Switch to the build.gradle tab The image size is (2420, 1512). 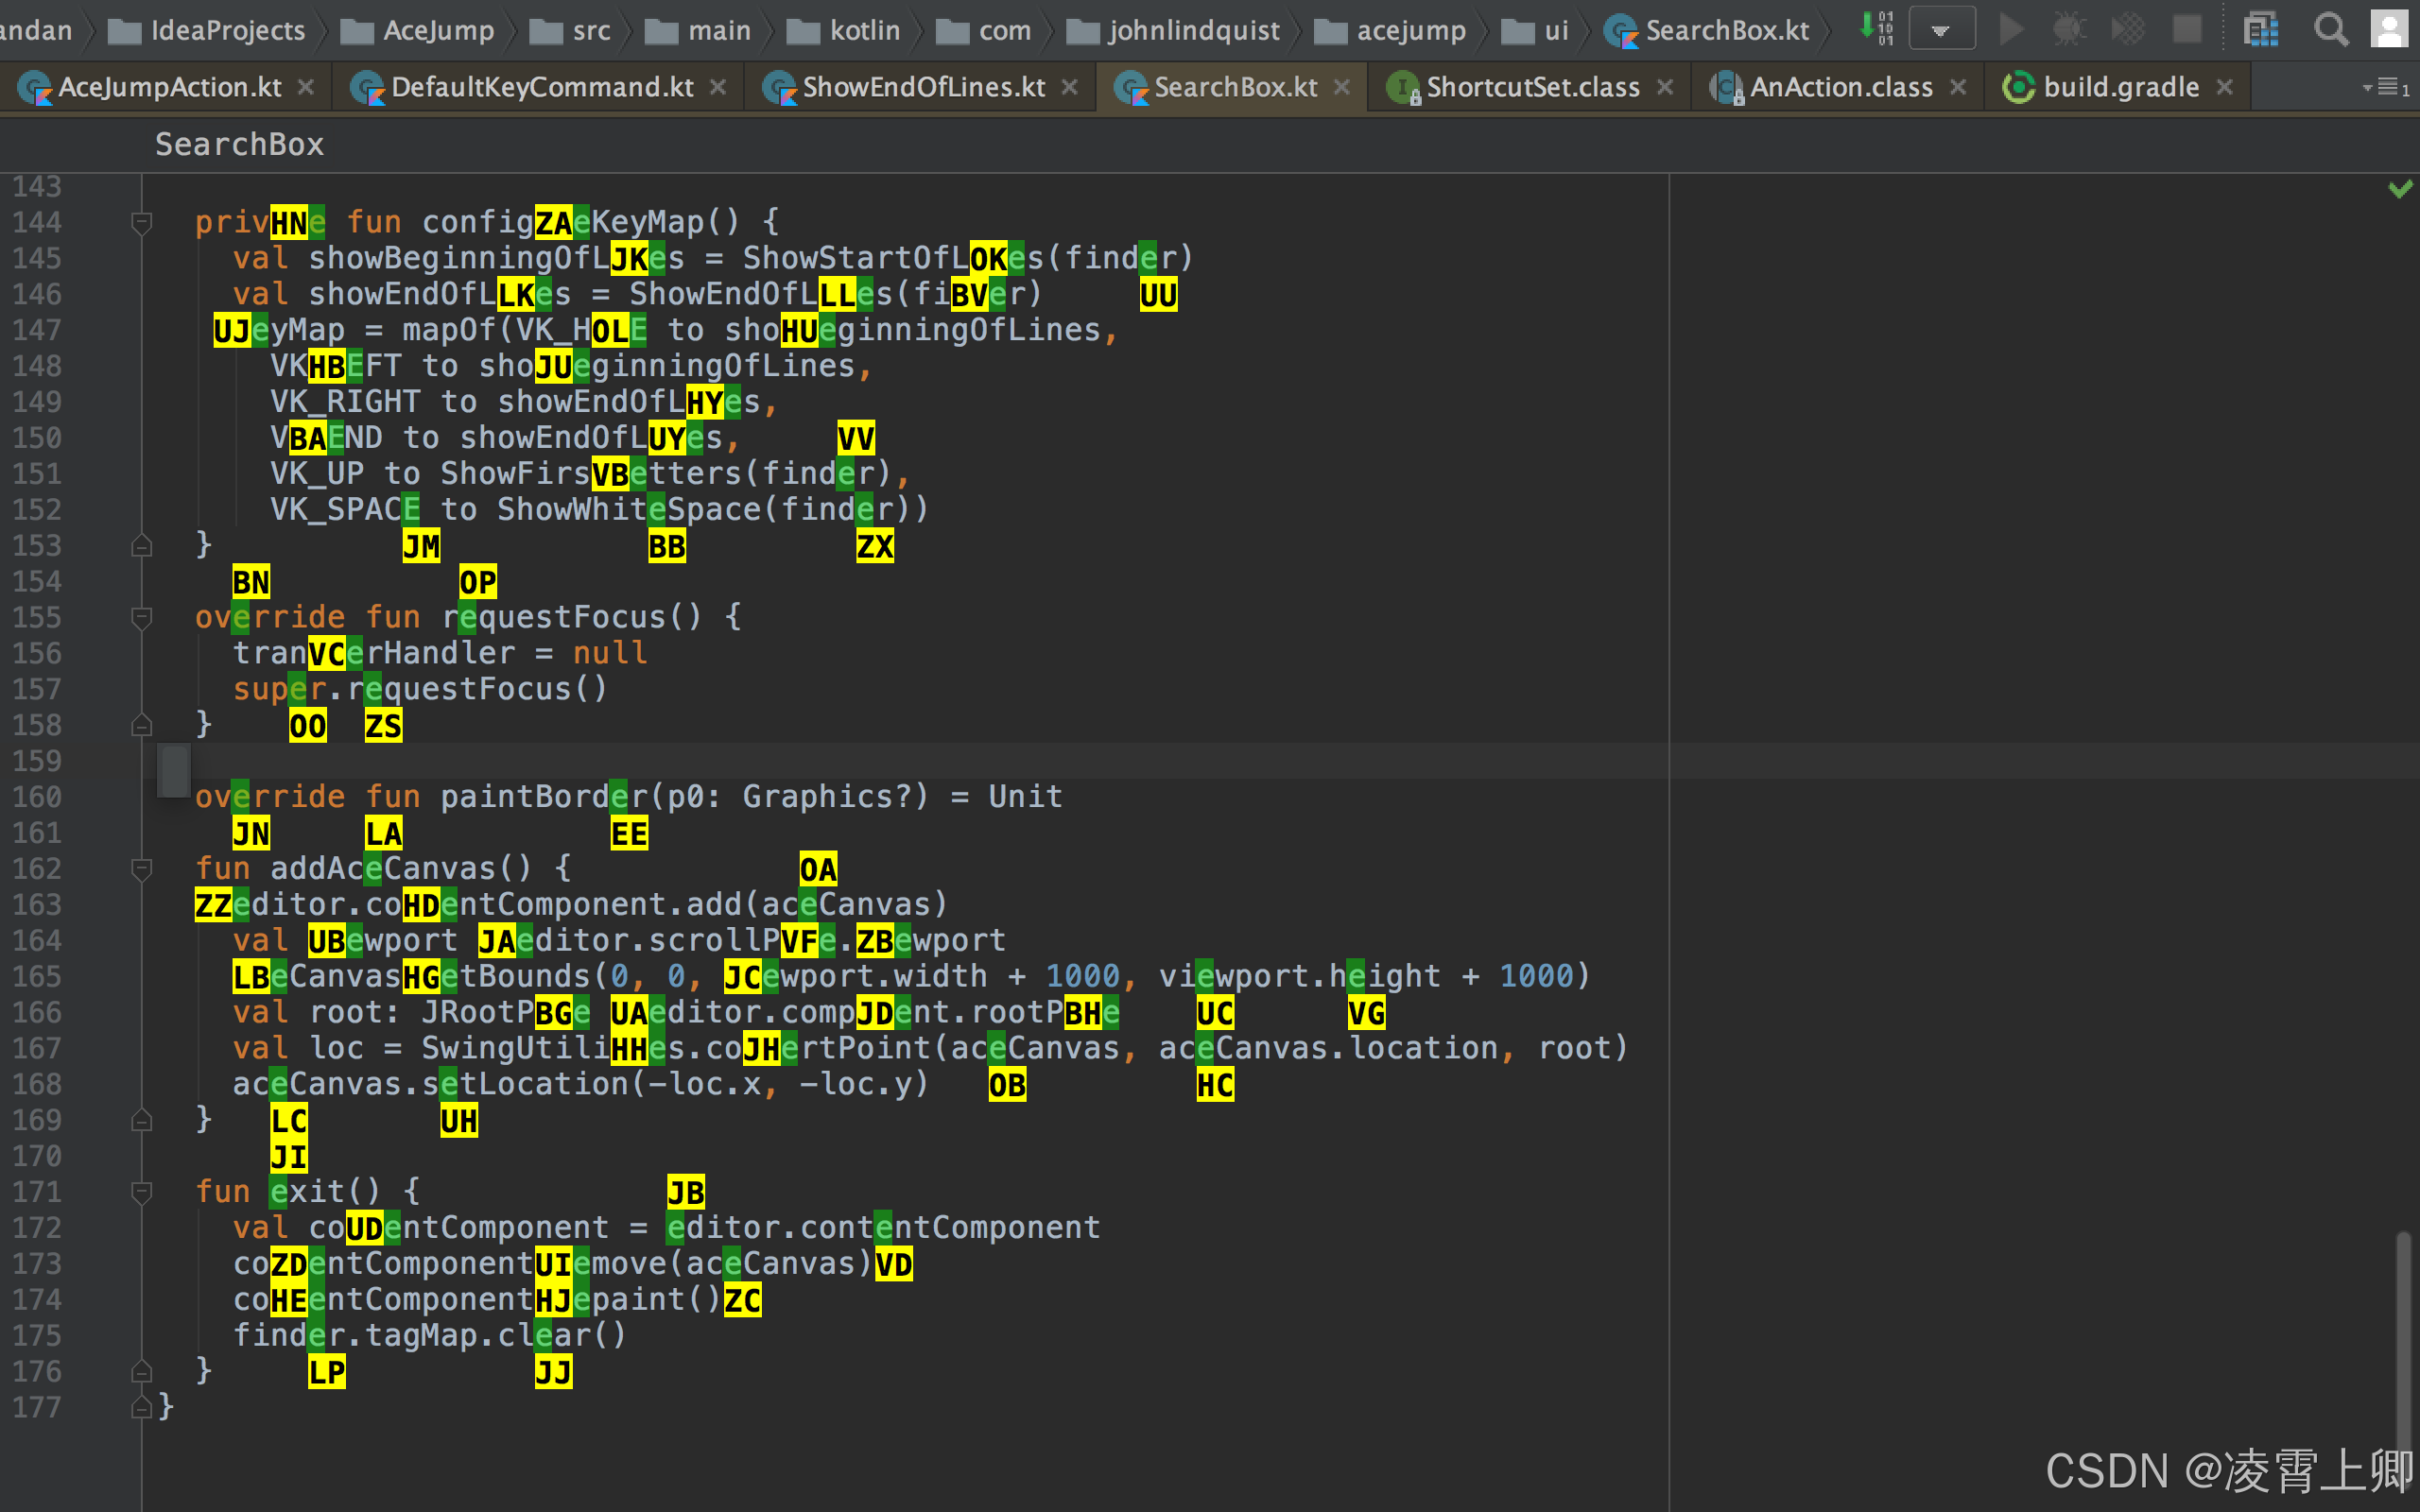coord(2120,88)
